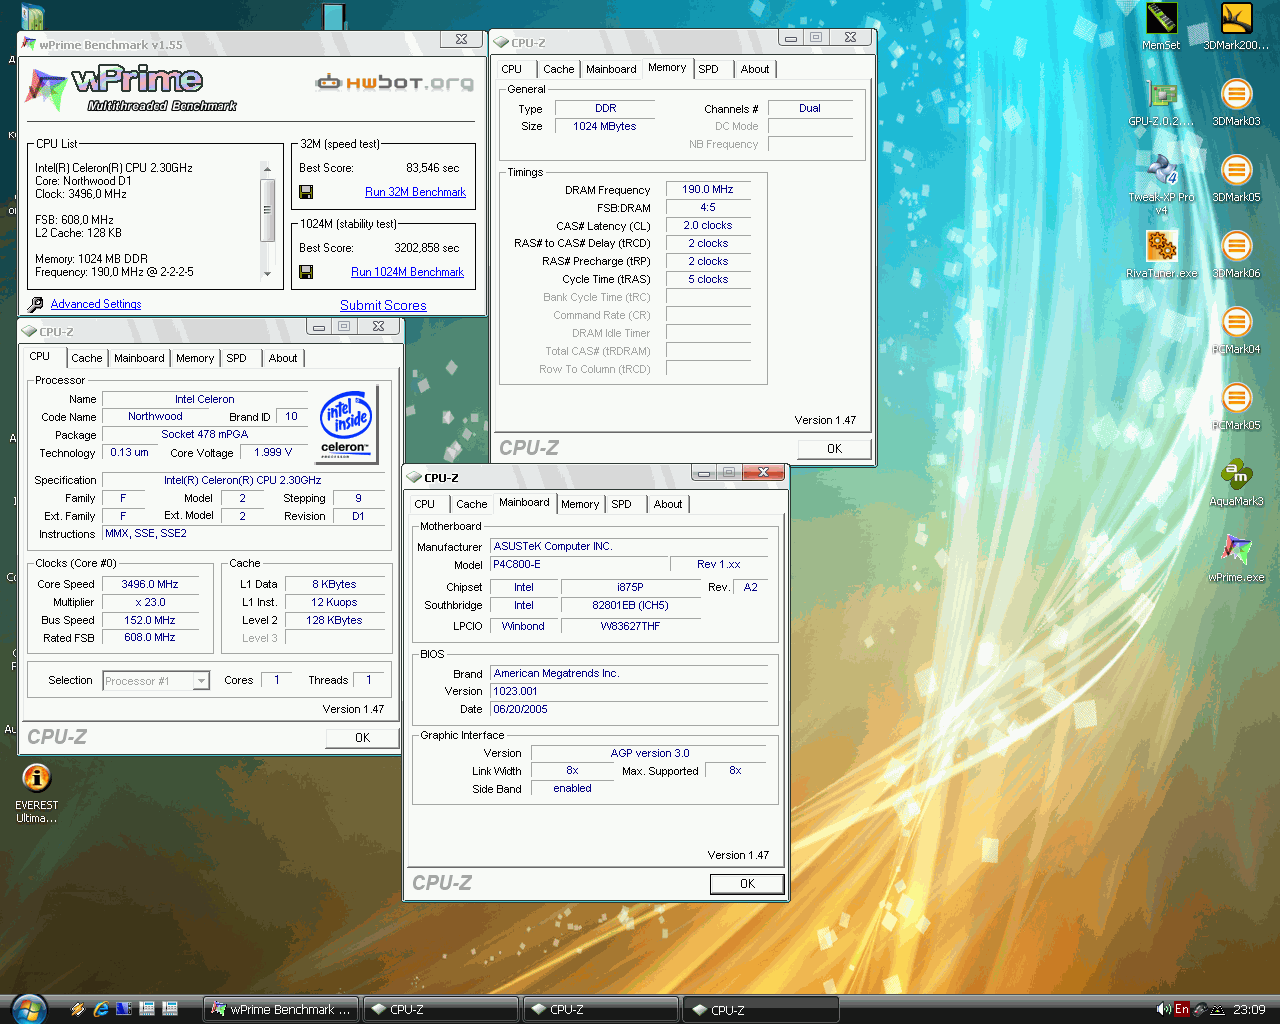Open the Cache tab in the CPU-Z timings window

tap(559, 69)
